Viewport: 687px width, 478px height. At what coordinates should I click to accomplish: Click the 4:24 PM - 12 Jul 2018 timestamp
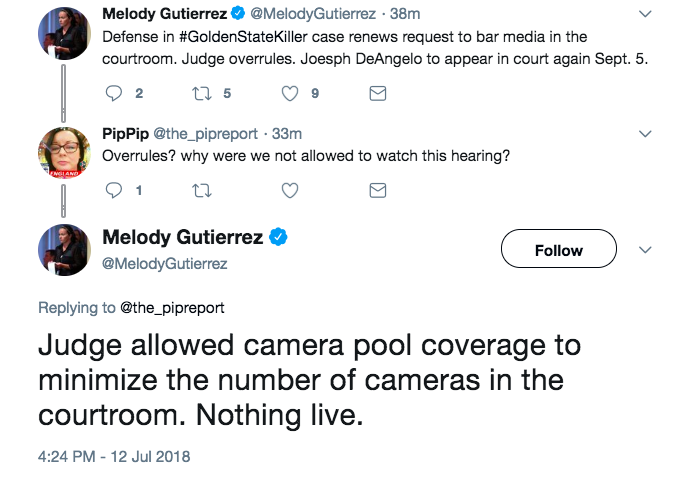pos(114,456)
